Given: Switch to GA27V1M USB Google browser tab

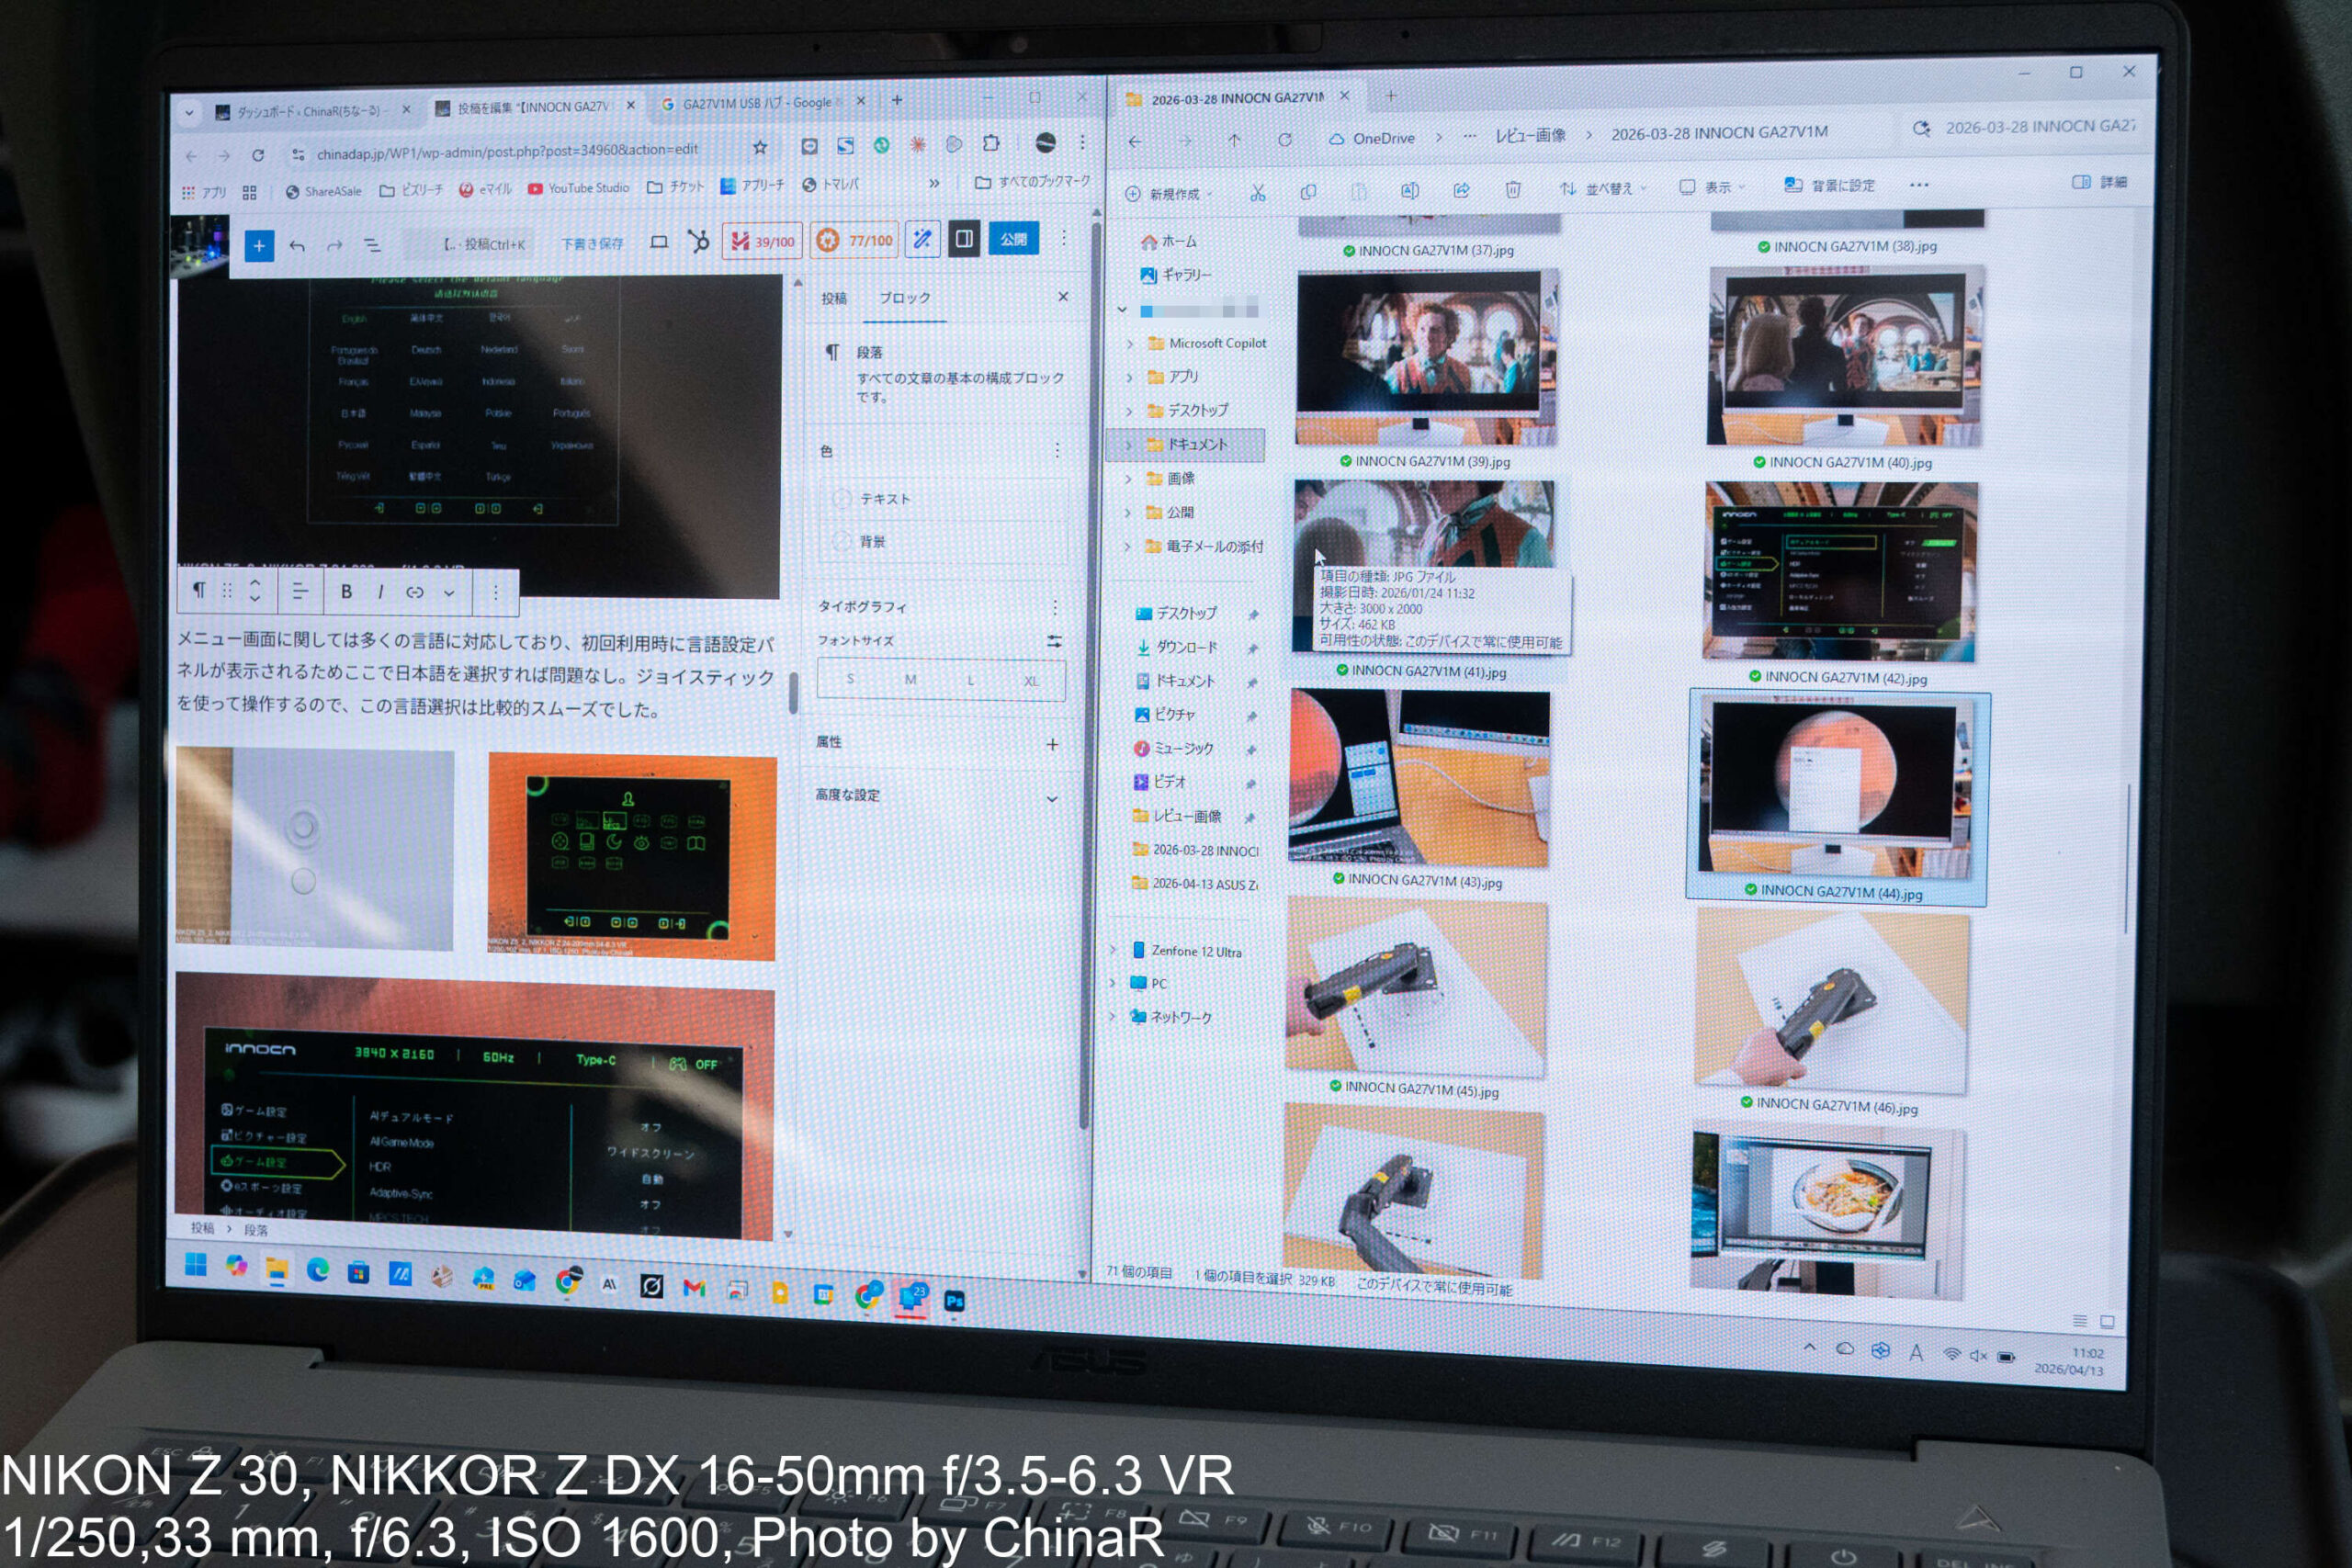Looking at the screenshot, I should [x=756, y=103].
